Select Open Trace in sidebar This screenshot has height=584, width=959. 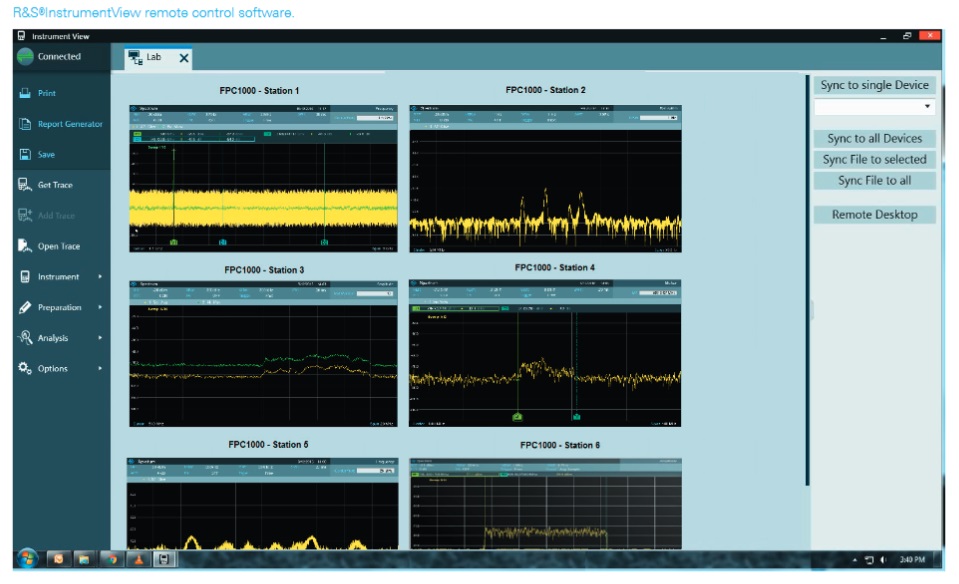(59, 246)
